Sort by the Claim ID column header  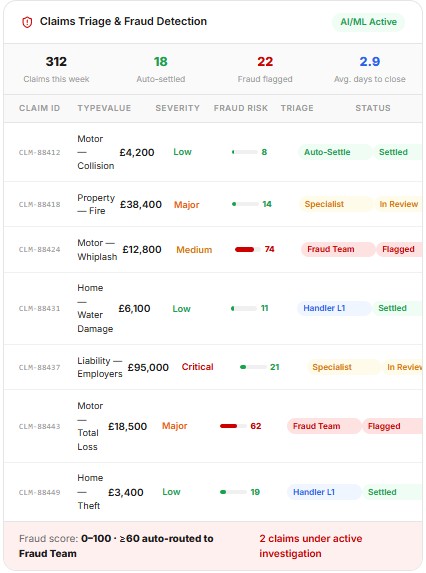[39, 108]
